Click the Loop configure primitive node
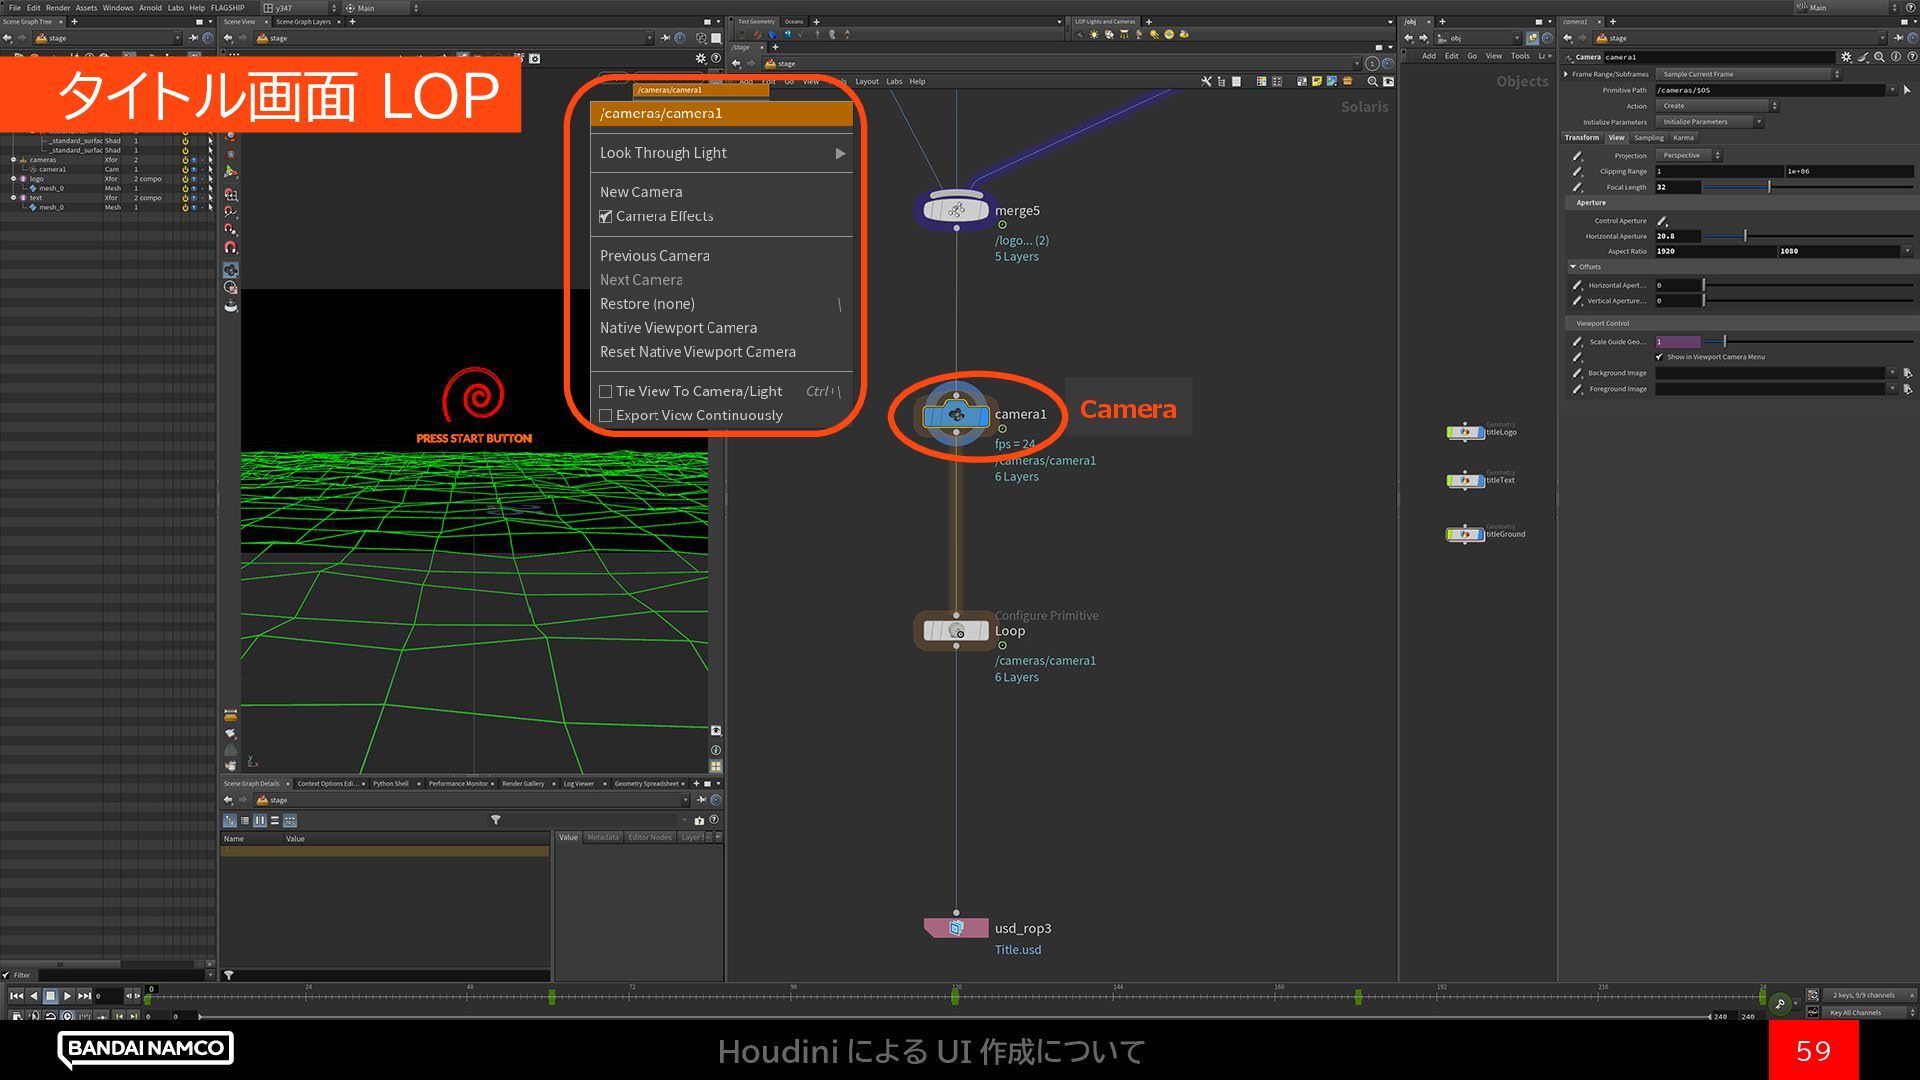Viewport: 1920px width, 1080px height. 956,631
